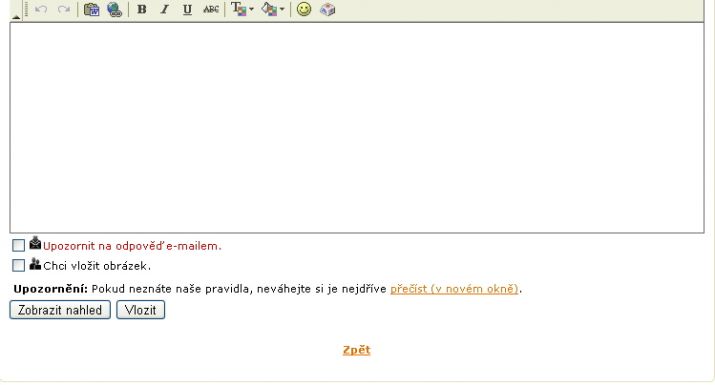
Task: Click 'Upozornit na odpověď e-mailem.' label
Action: pos(132,246)
